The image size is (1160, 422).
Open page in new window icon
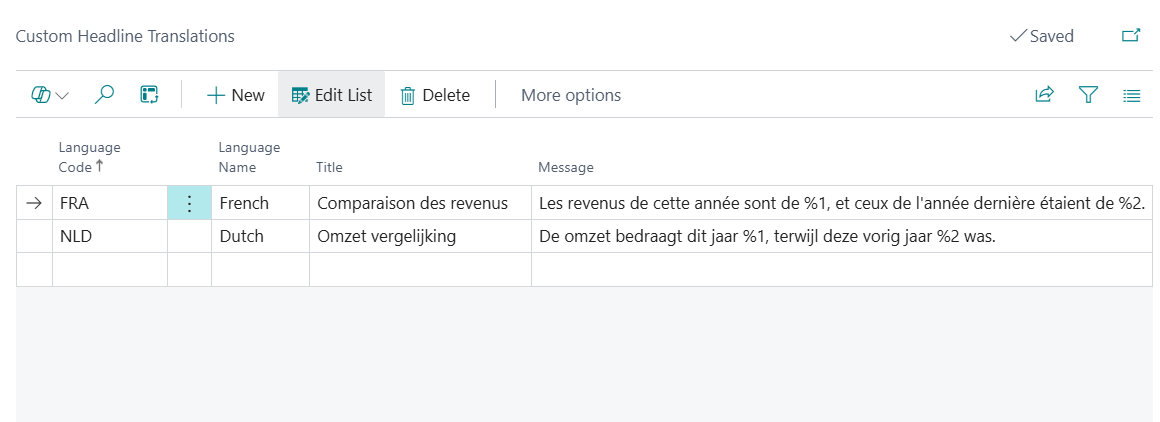(1131, 36)
